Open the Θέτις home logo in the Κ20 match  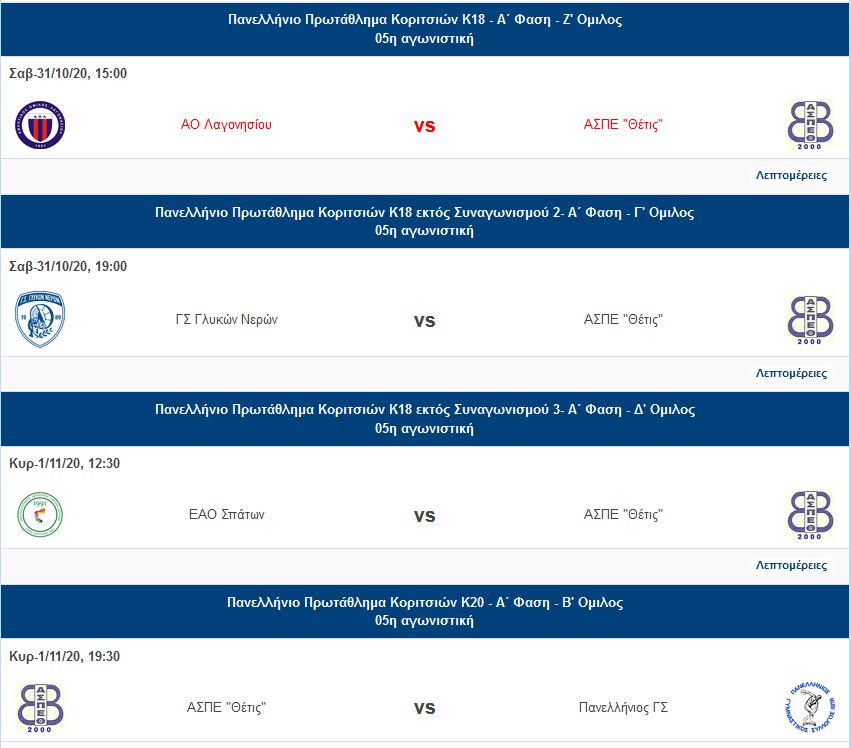[40, 708]
